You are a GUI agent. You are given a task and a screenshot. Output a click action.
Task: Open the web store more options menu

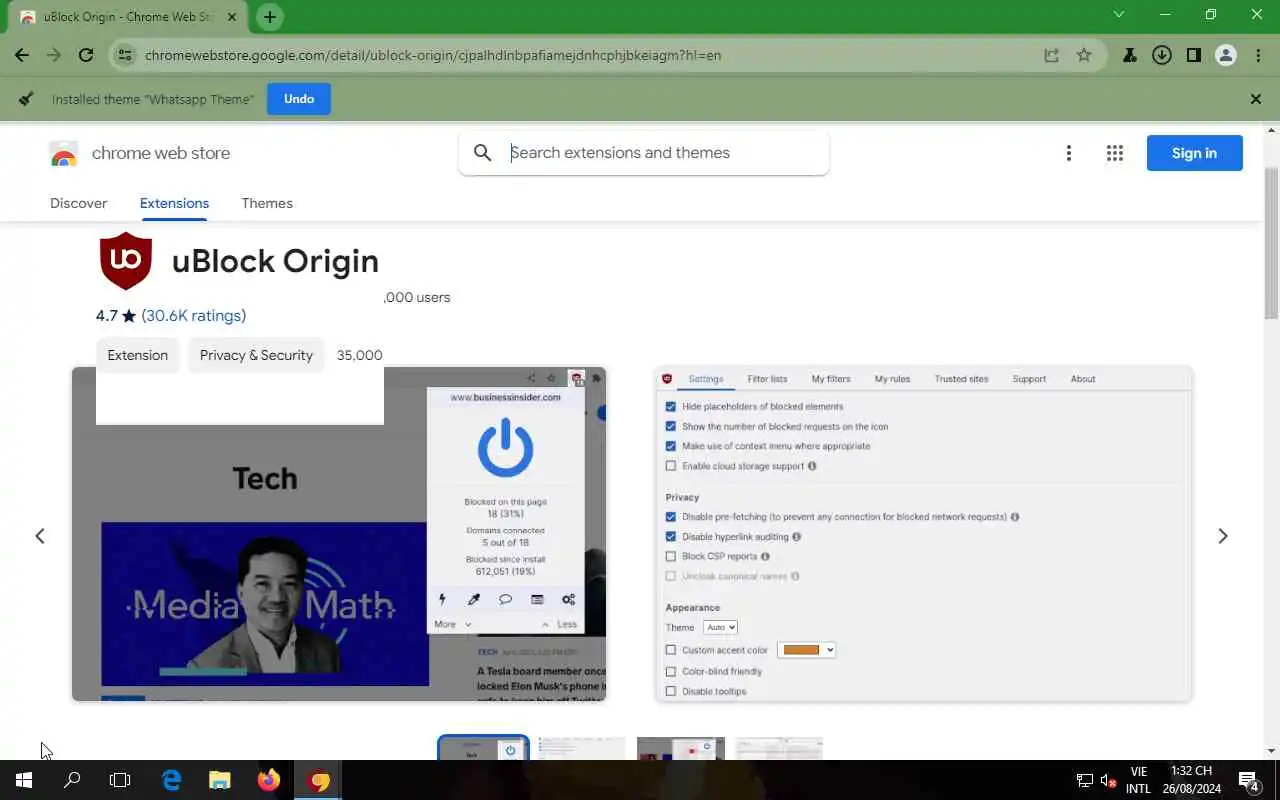[1069, 153]
